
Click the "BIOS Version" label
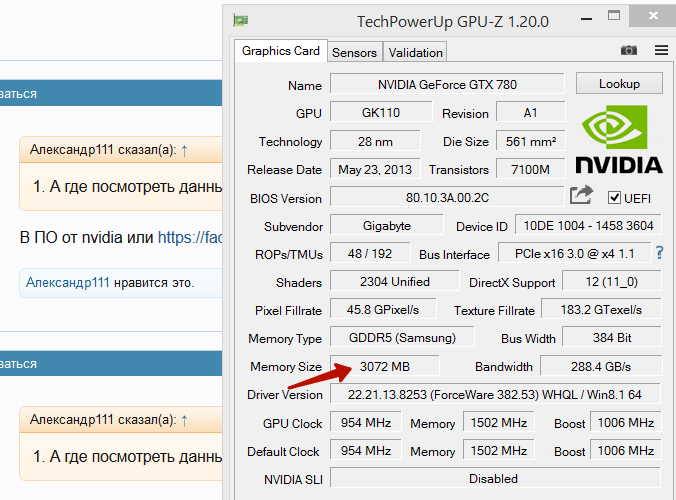[x=286, y=199]
